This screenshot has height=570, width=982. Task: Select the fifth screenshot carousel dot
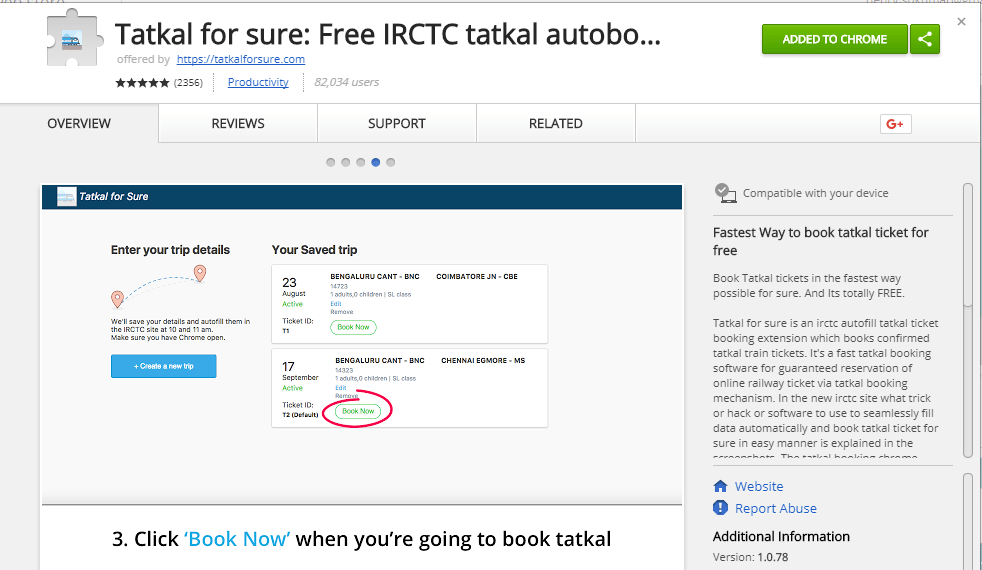click(391, 162)
